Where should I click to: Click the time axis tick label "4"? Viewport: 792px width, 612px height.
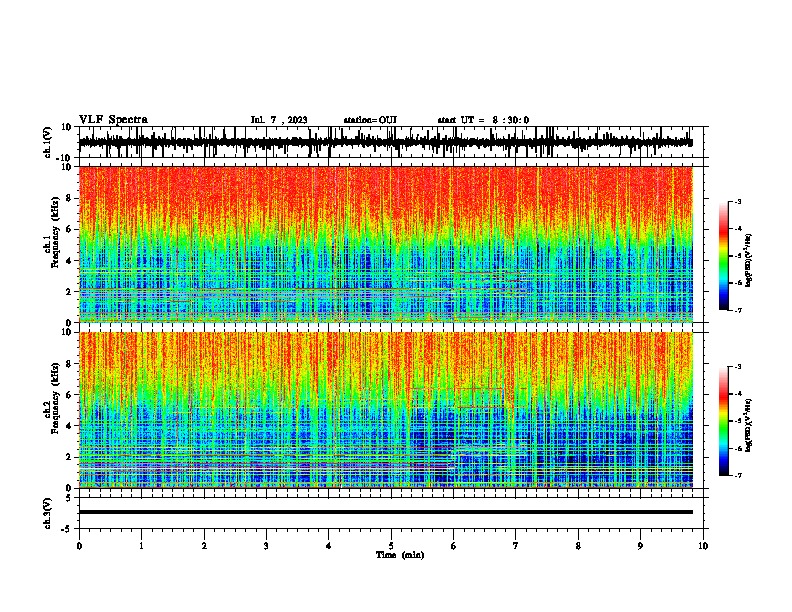pyautogui.click(x=329, y=546)
